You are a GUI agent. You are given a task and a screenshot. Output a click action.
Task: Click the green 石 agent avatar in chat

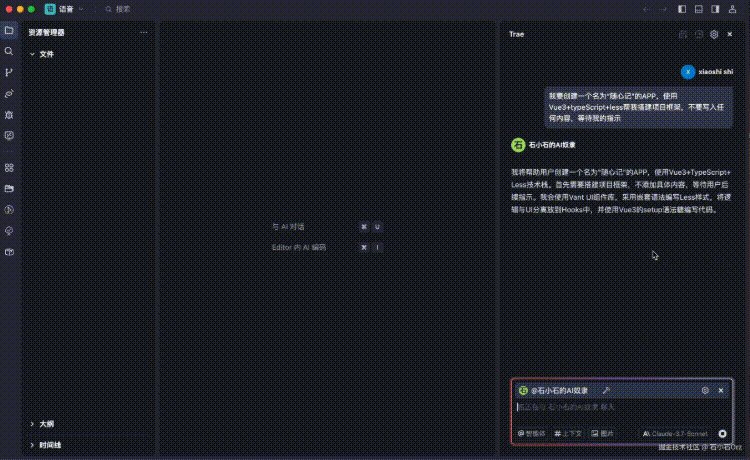click(518, 145)
